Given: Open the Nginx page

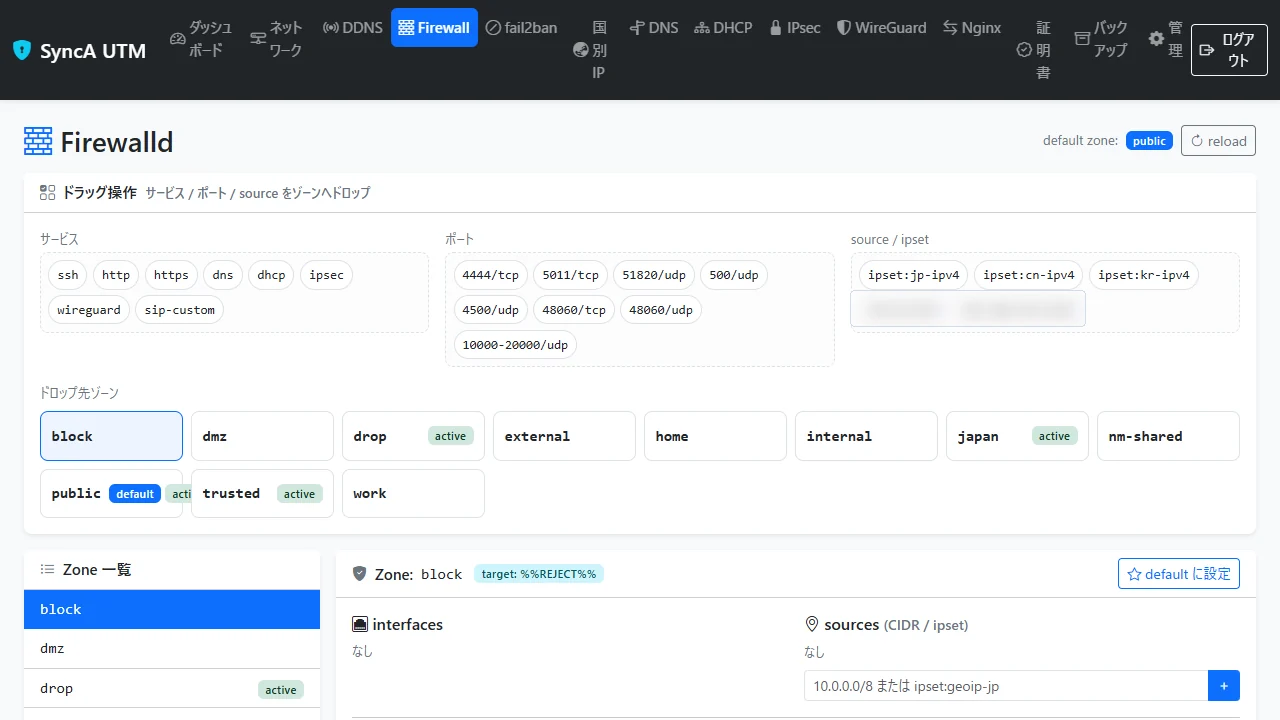Looking at the screenshot, I should (x=971, y=28).
